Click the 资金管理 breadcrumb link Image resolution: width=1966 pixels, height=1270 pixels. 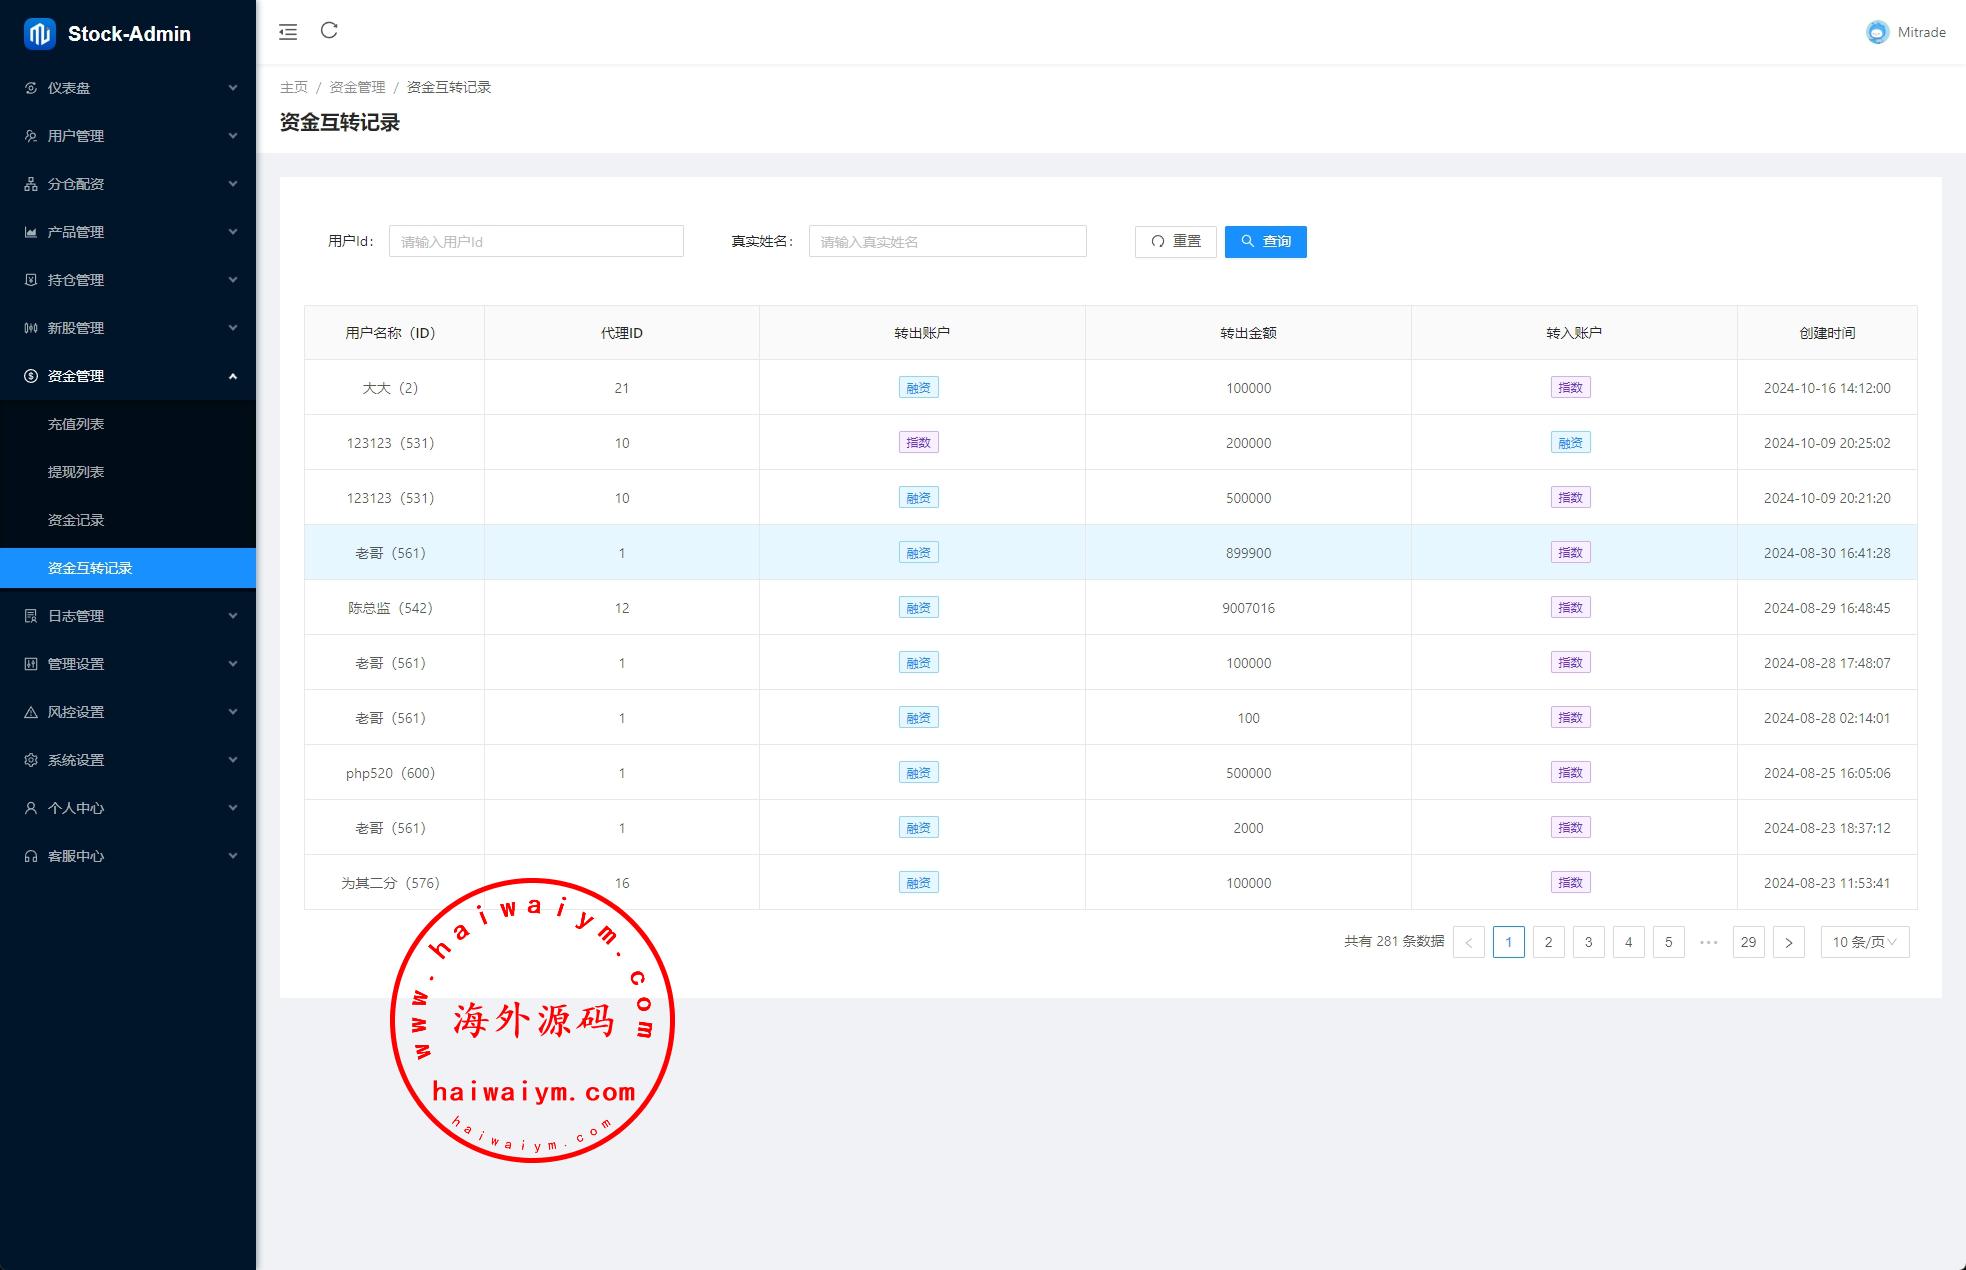pos(357,87)
